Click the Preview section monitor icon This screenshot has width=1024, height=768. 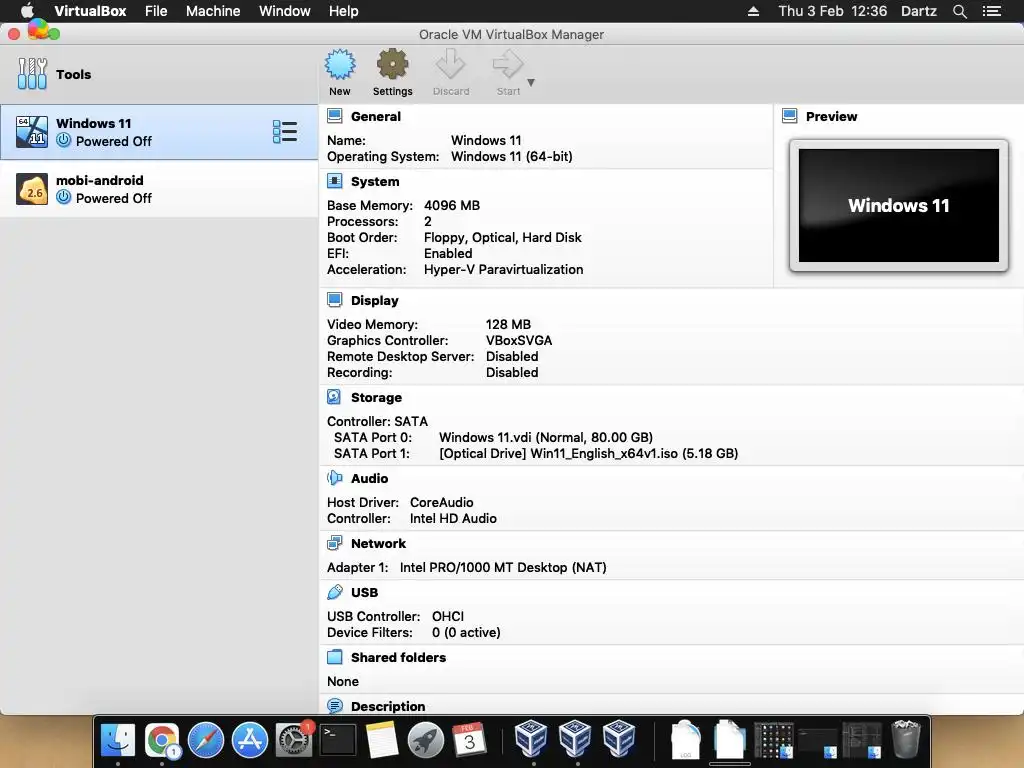[790, 116]
